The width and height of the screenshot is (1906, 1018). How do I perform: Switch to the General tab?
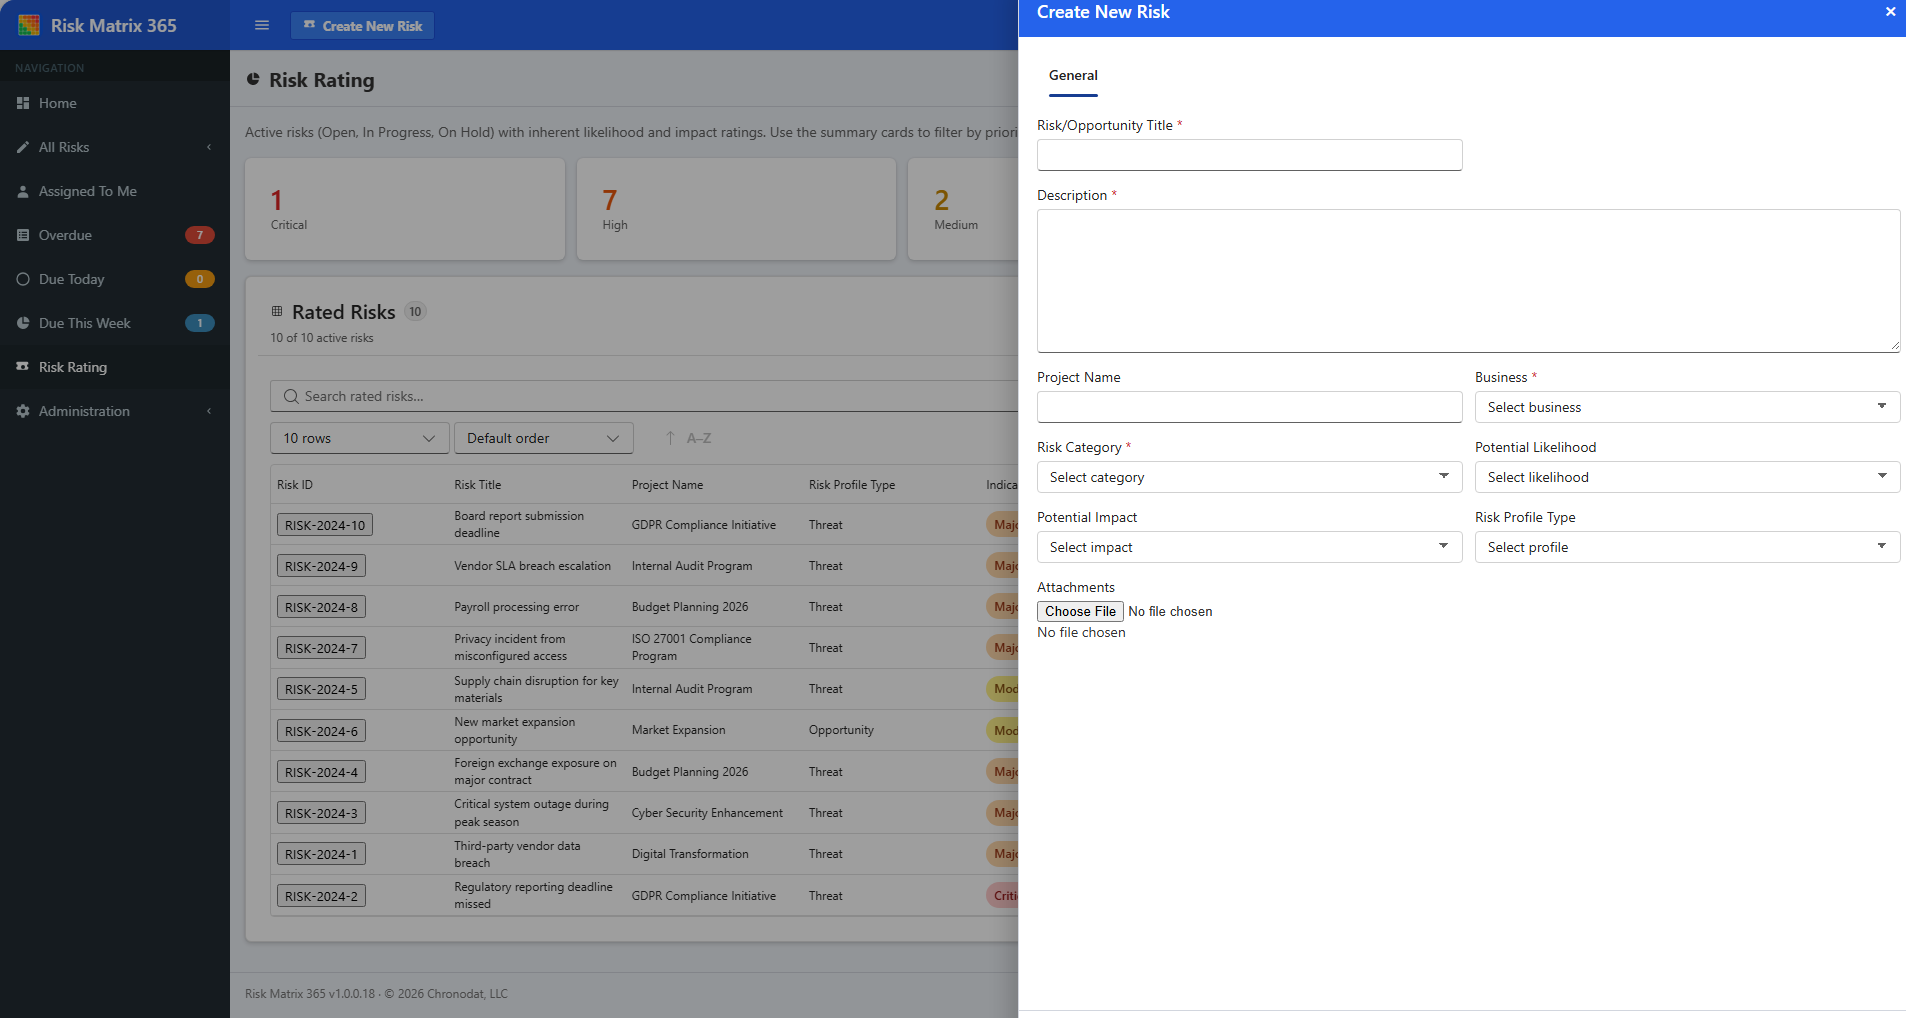[1073, 76]
